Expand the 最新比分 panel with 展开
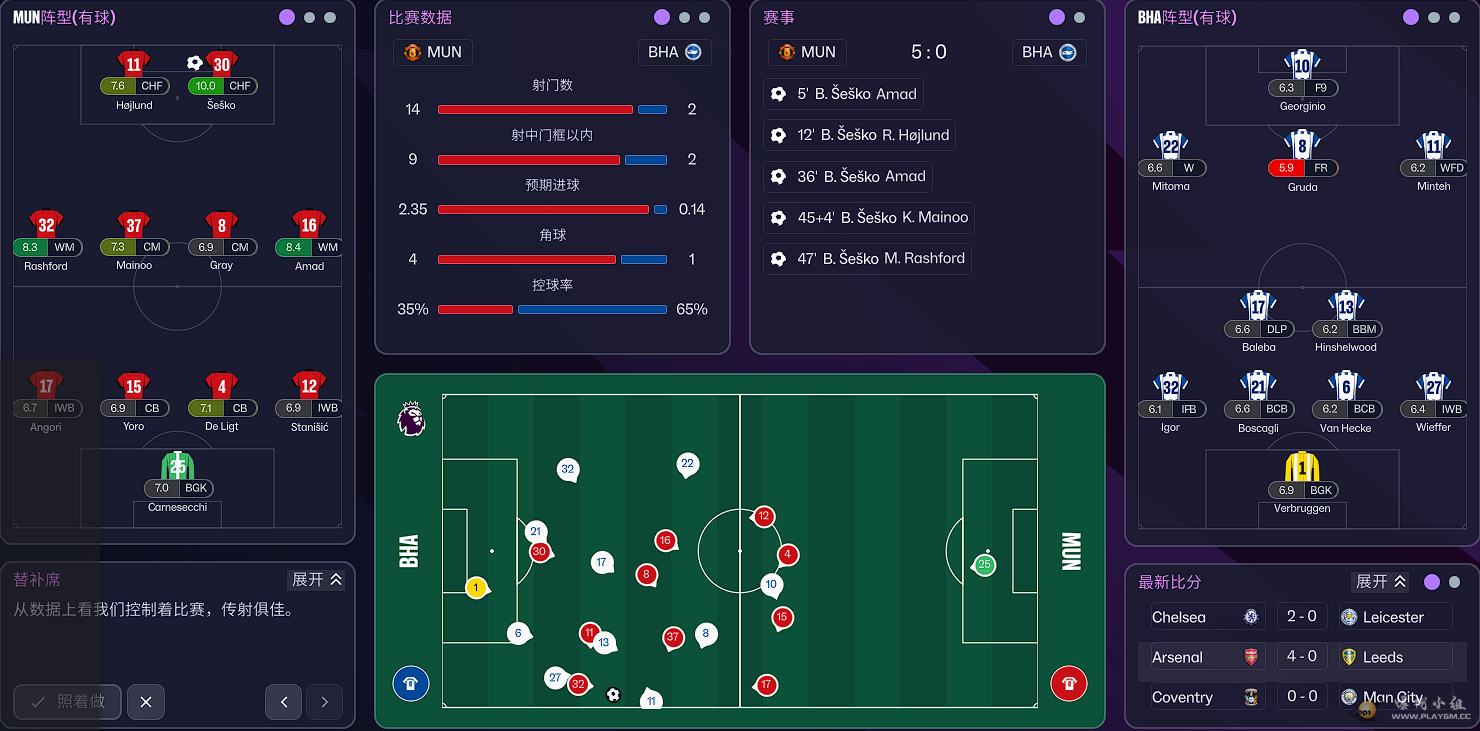This screenshot has height=731, width=1480. click(x=1380, y=582)
